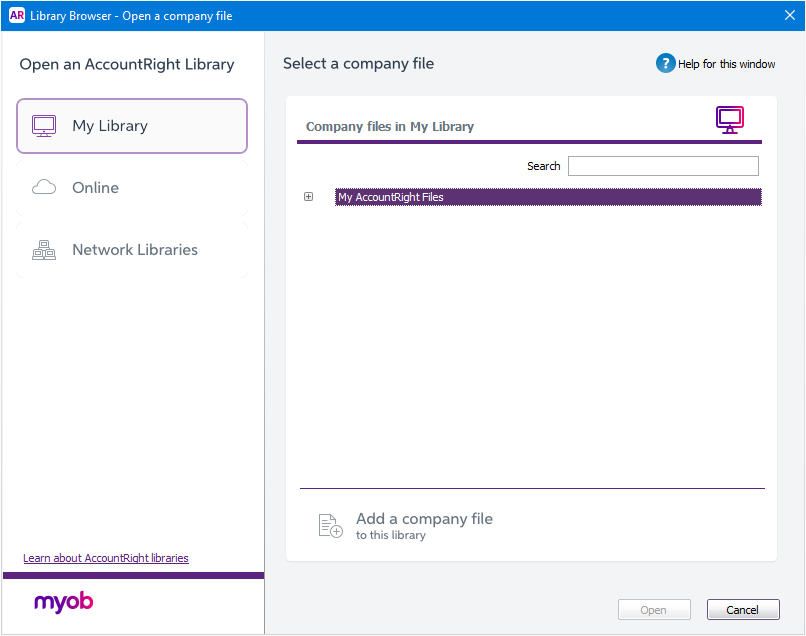Screen dimensions: 806x636
Task: Click the Select a company file heading
Action: 358,63
